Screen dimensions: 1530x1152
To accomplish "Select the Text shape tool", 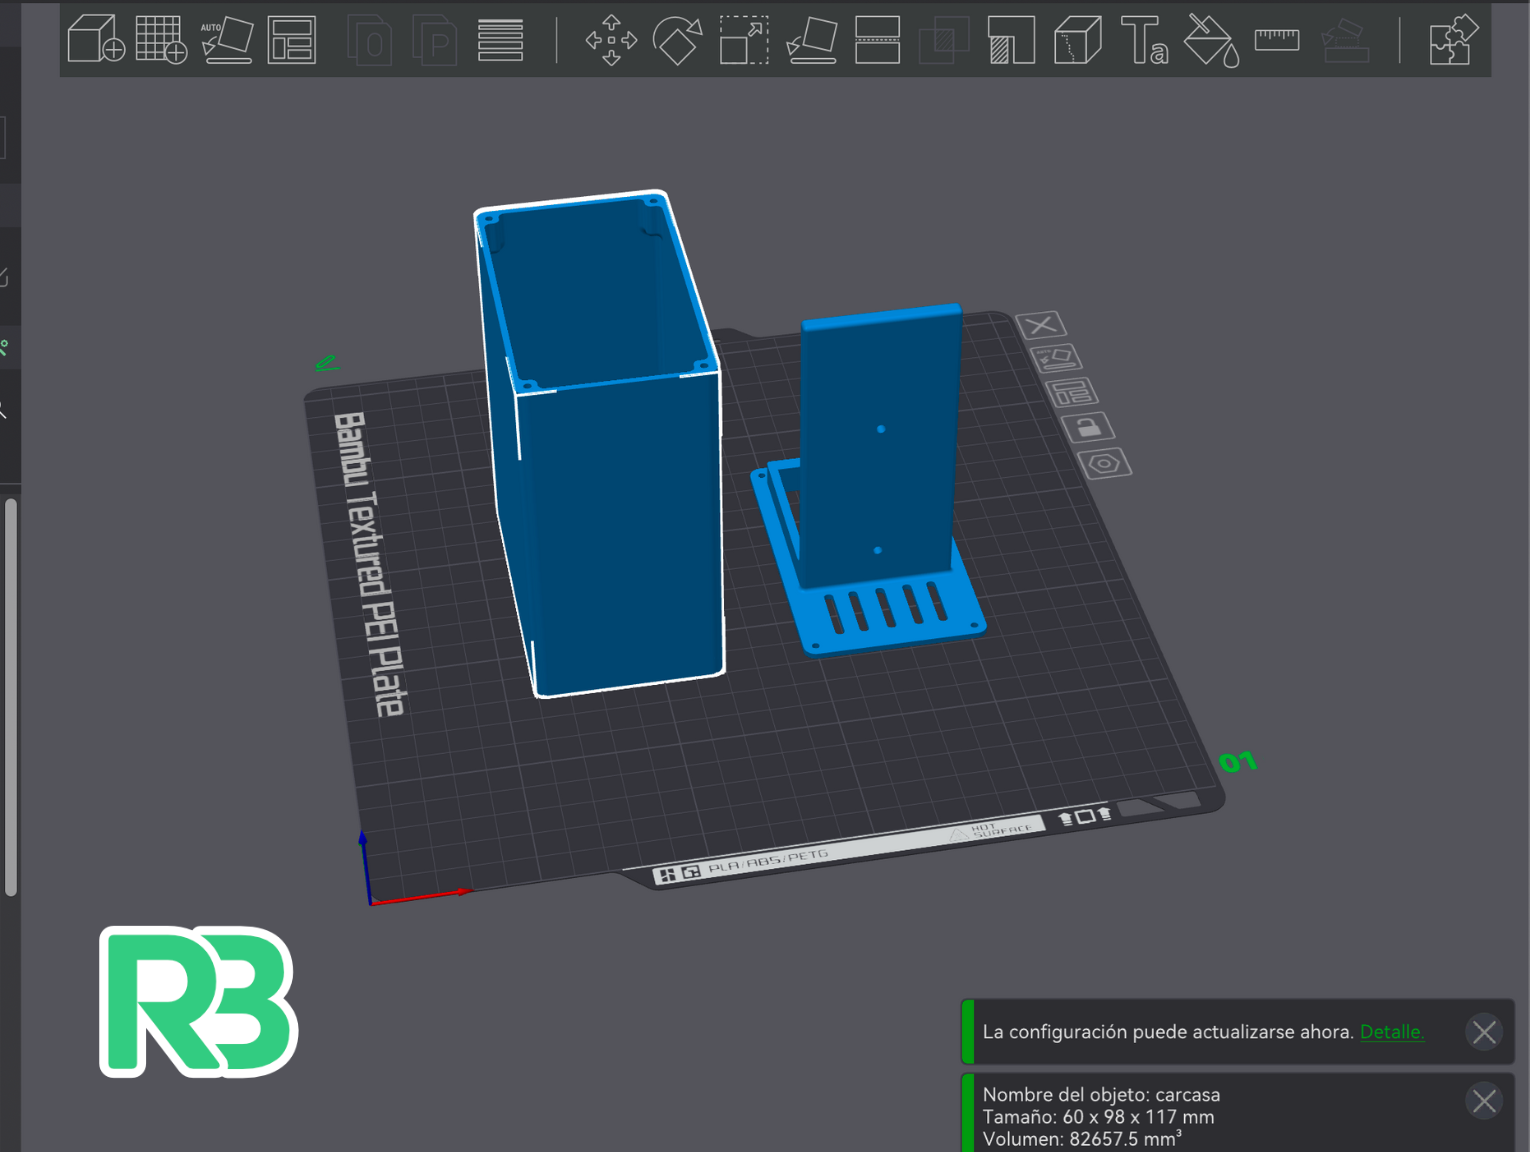I will [1144, 40].
